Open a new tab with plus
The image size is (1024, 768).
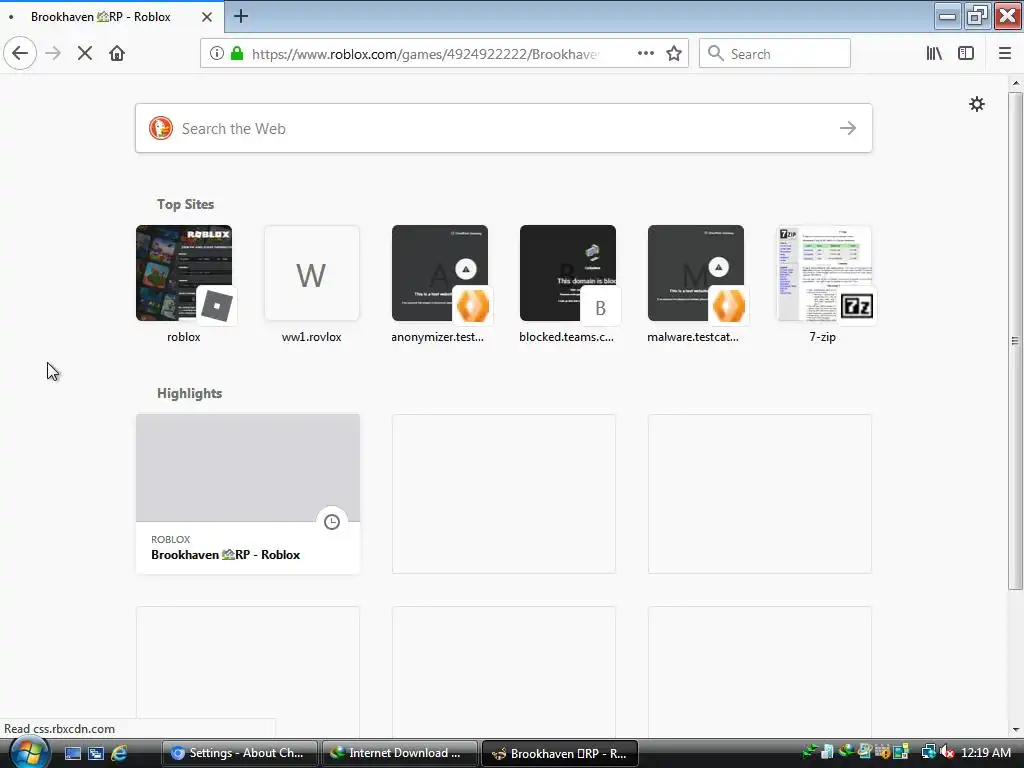(240, 16)
